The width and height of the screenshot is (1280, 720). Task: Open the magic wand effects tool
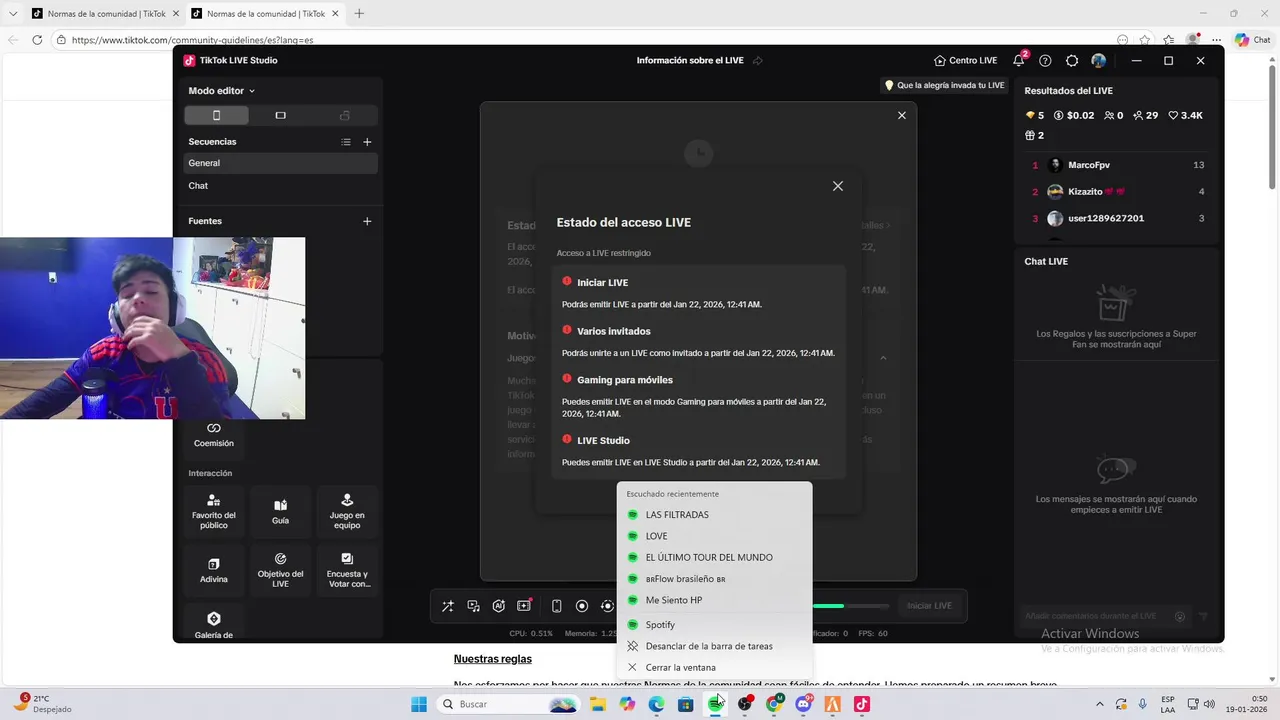pos(447,606)
